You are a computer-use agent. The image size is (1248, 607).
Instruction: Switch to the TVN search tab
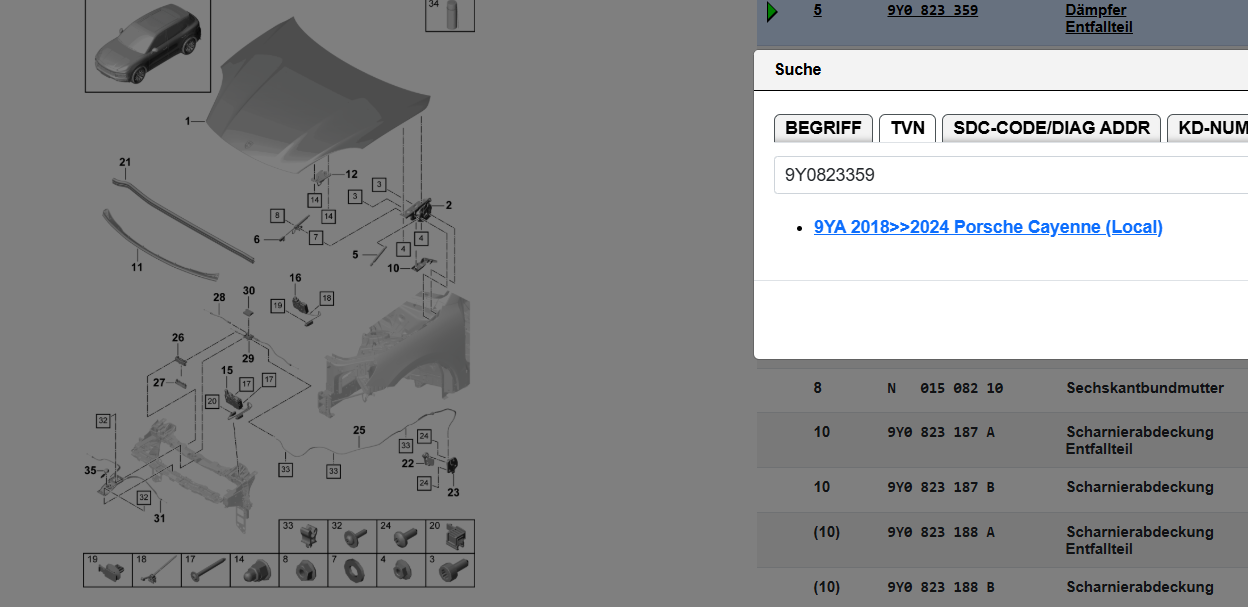pos(908,128)
